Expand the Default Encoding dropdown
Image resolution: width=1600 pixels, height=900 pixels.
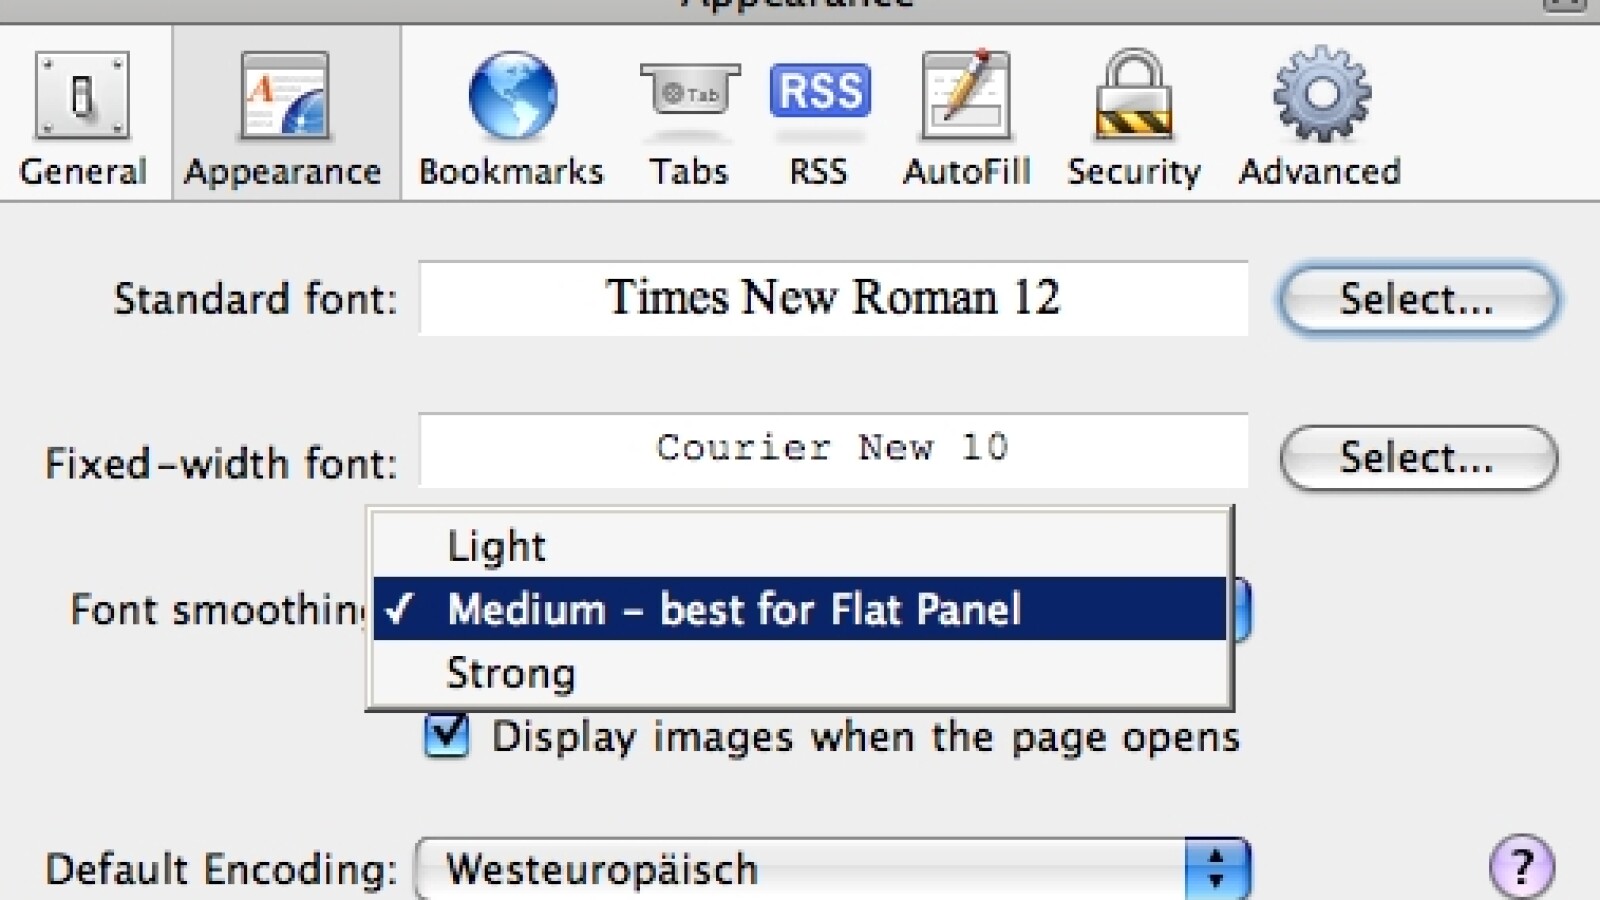(800, 868)
